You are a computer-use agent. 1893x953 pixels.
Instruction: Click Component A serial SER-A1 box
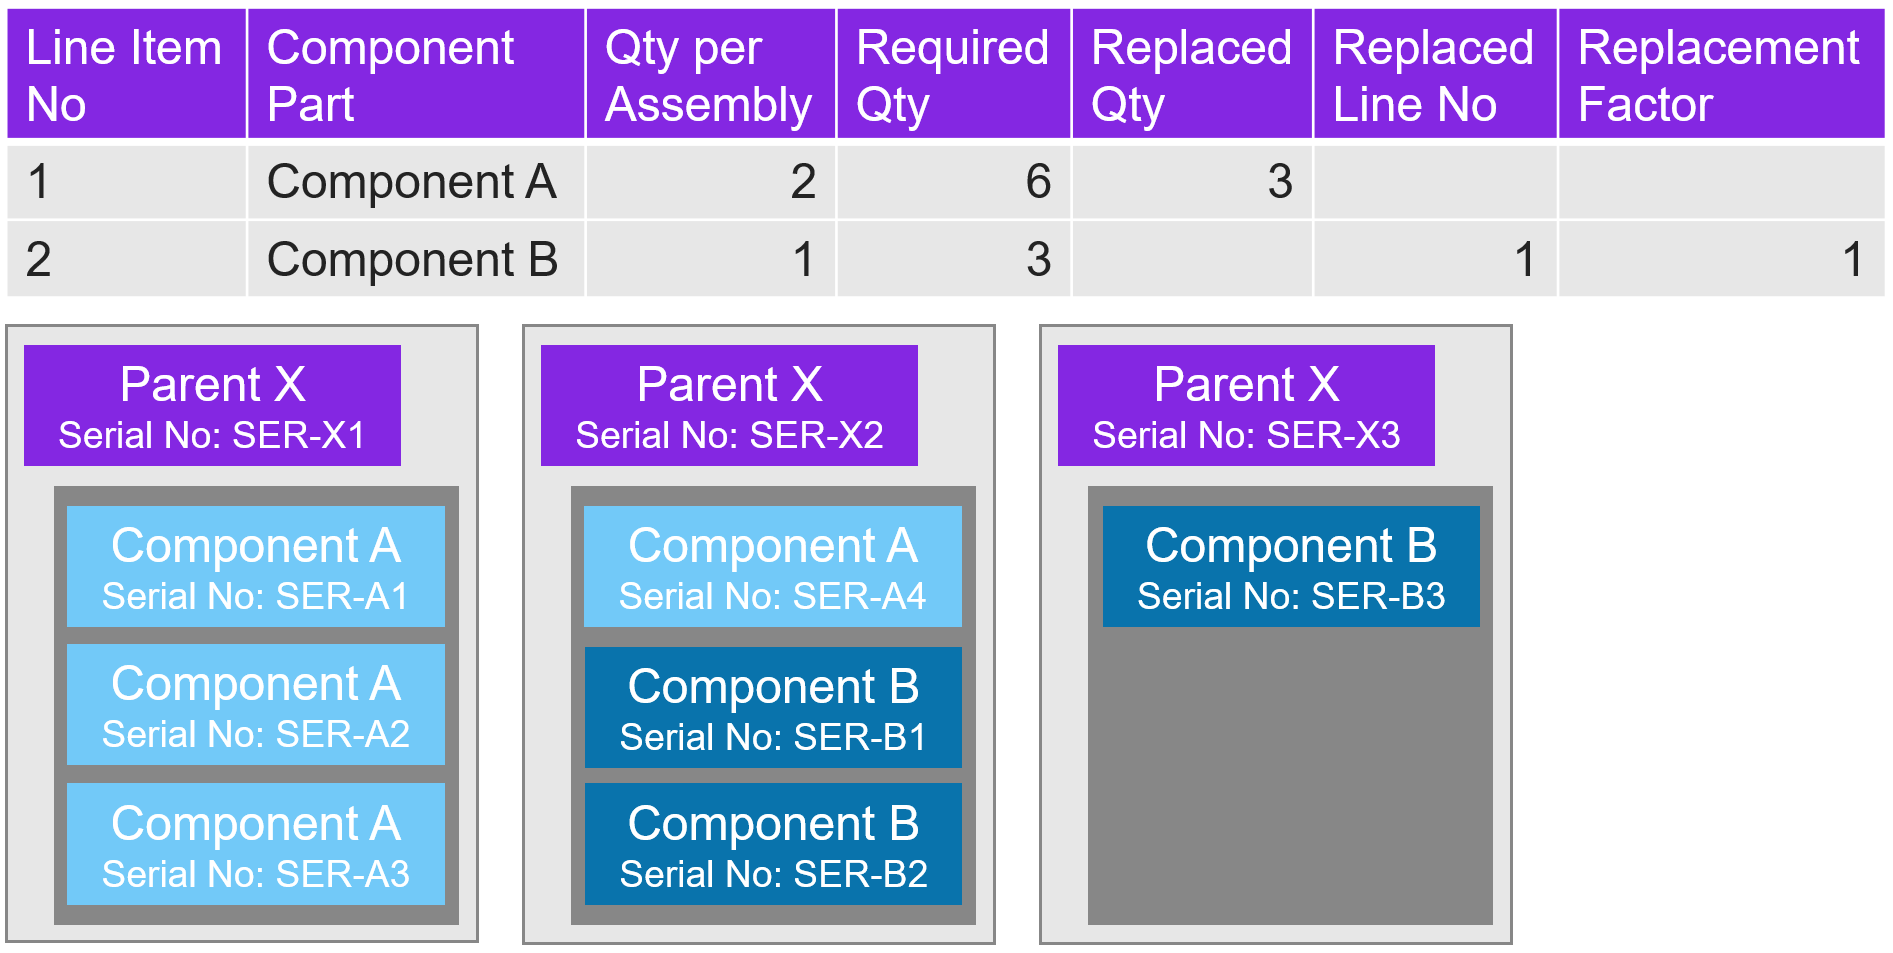tap(256, 567)
